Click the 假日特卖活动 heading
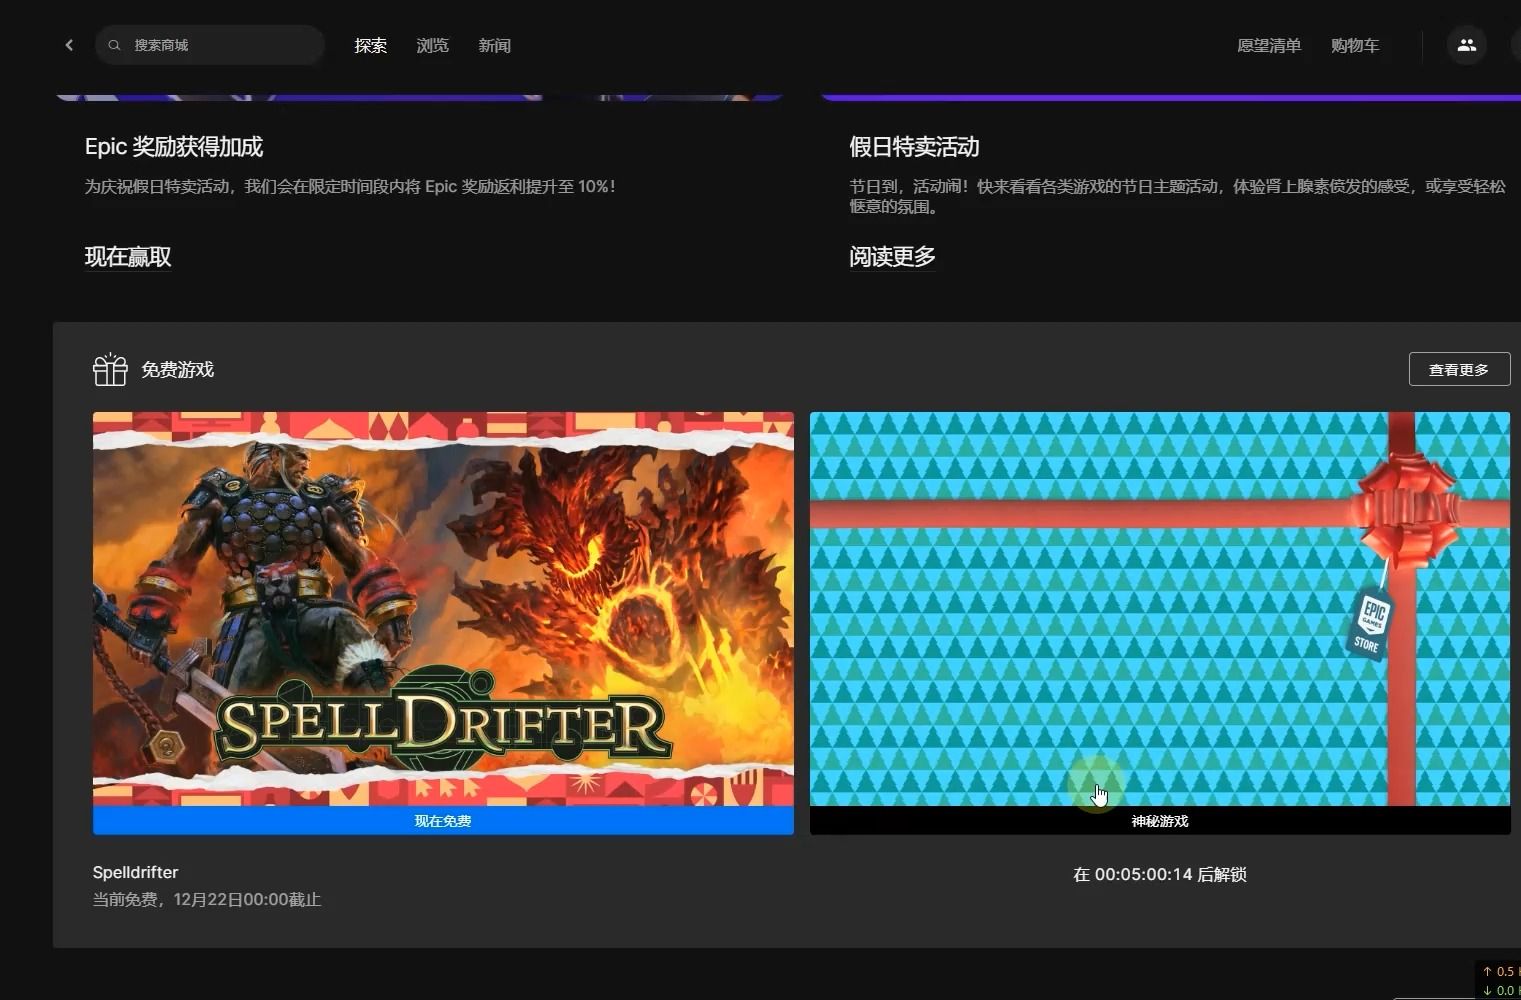This screenshot has height=1000, width=1521. tap(914, 147)
